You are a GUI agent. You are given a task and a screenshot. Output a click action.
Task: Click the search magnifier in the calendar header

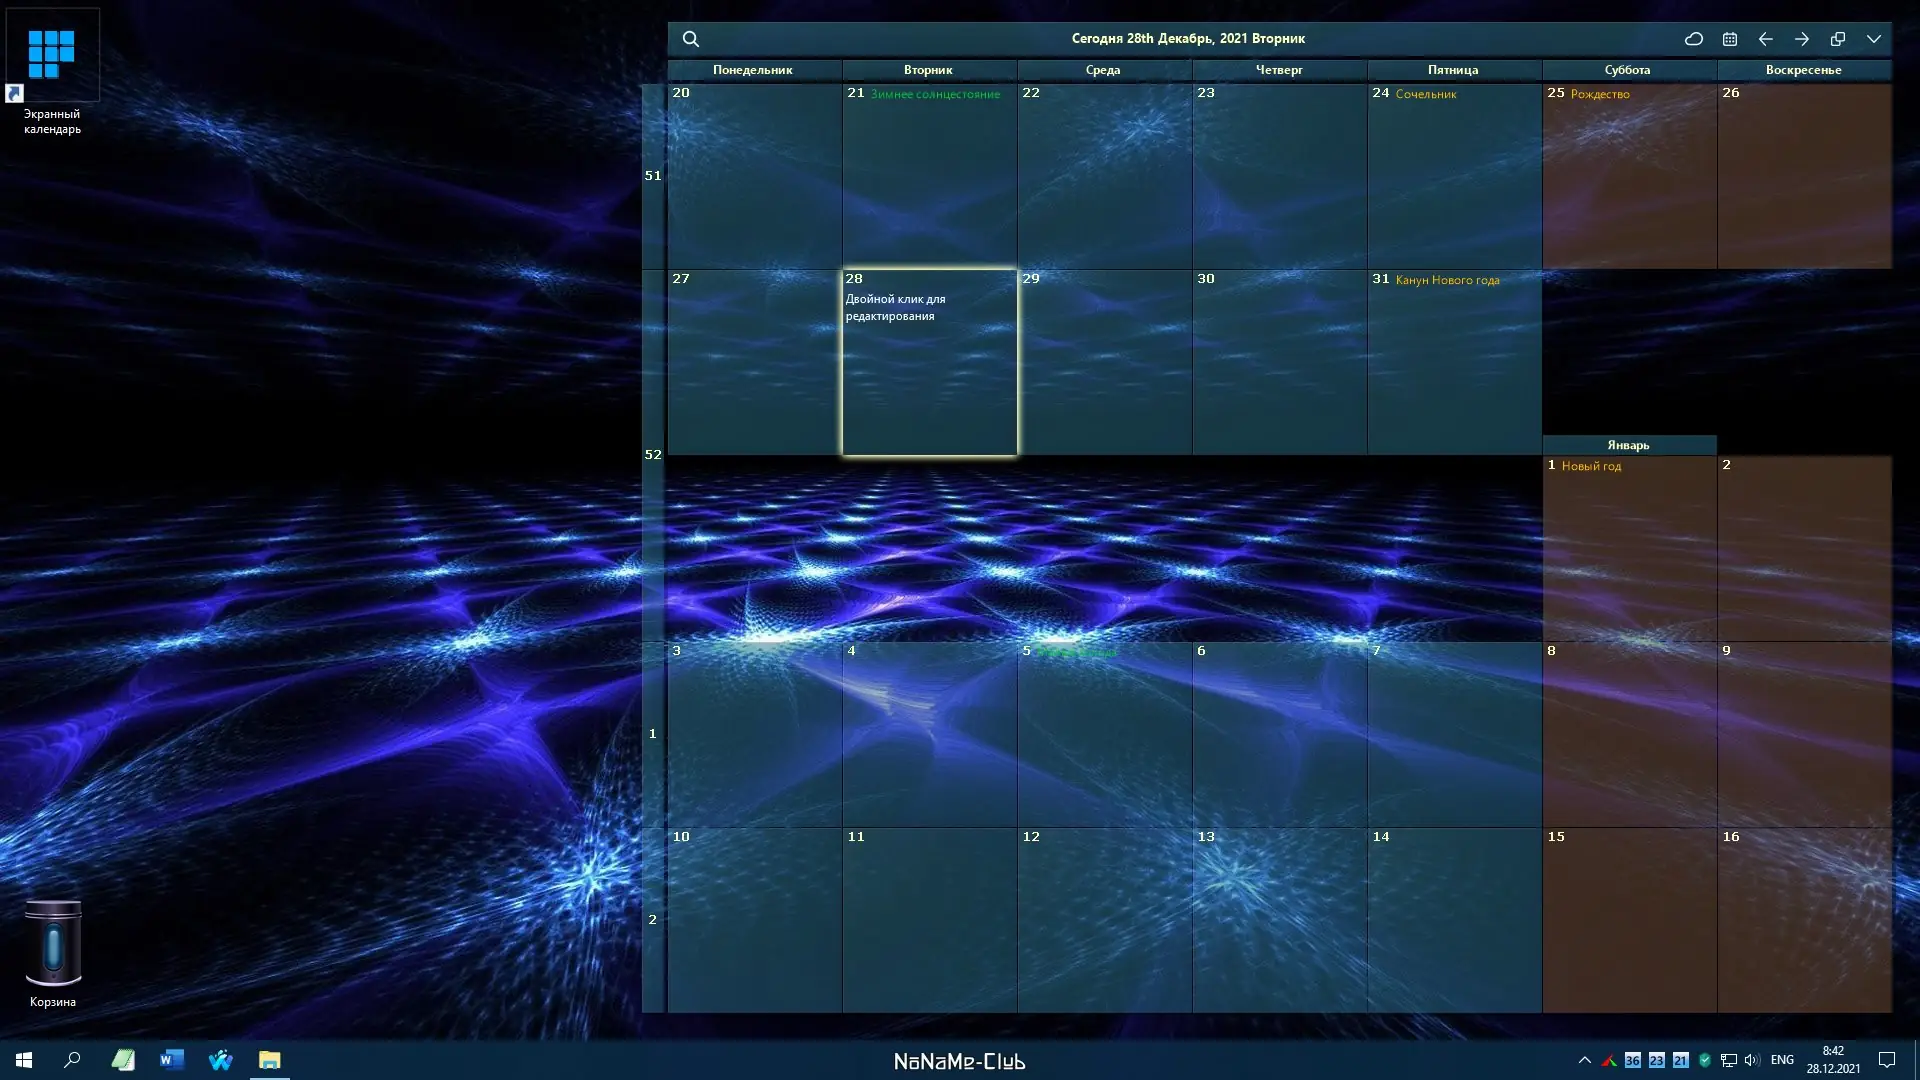point(690,39)
